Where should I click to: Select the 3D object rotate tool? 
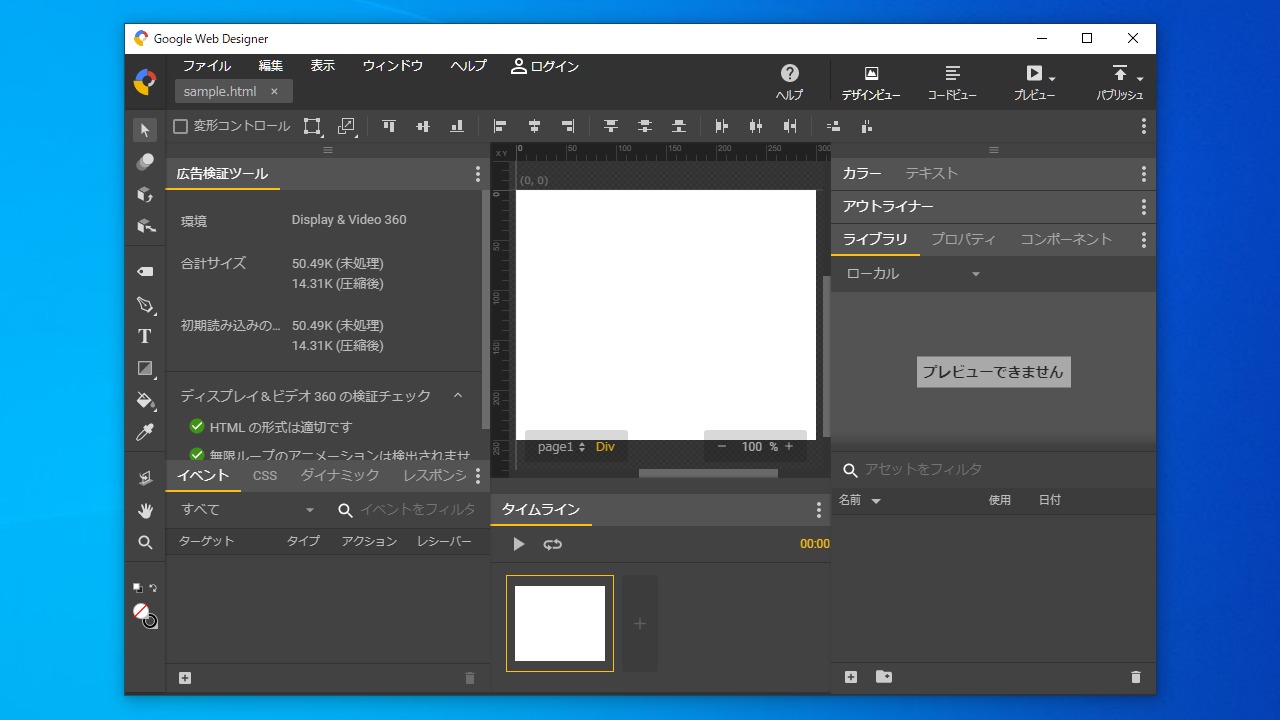tap(145, 194)
